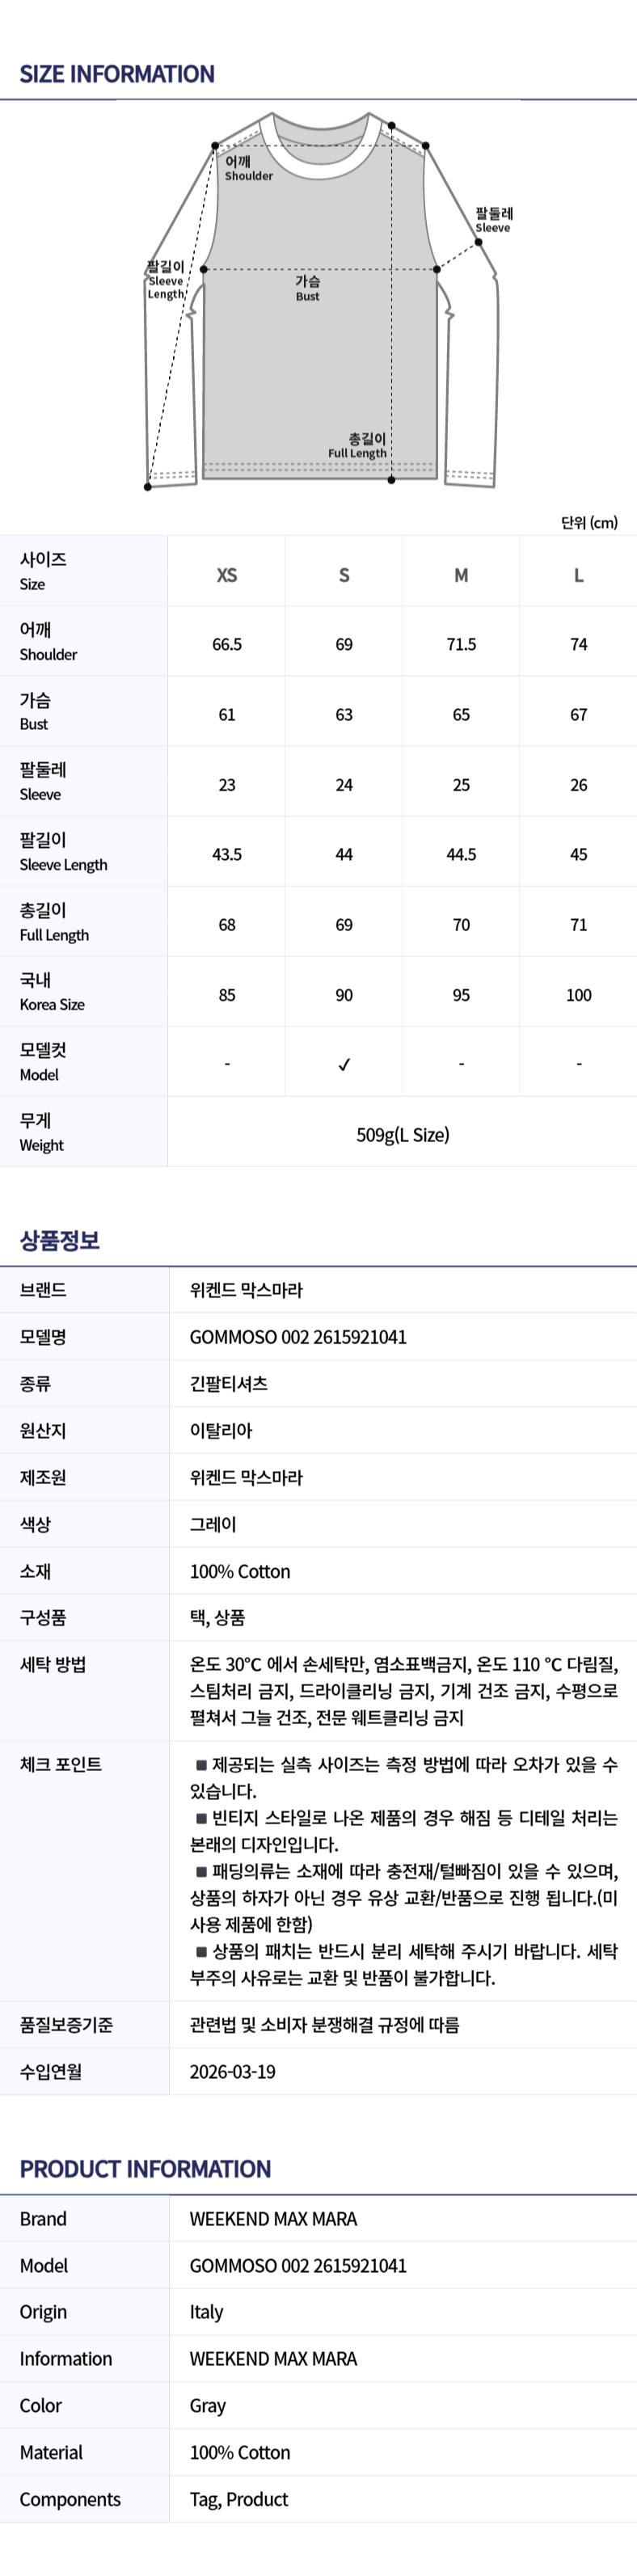The image size is (637, 2576).
Task: Click the 509g(L Size) weight cell
Action: pyautogui.click(x=402, y=1135)
